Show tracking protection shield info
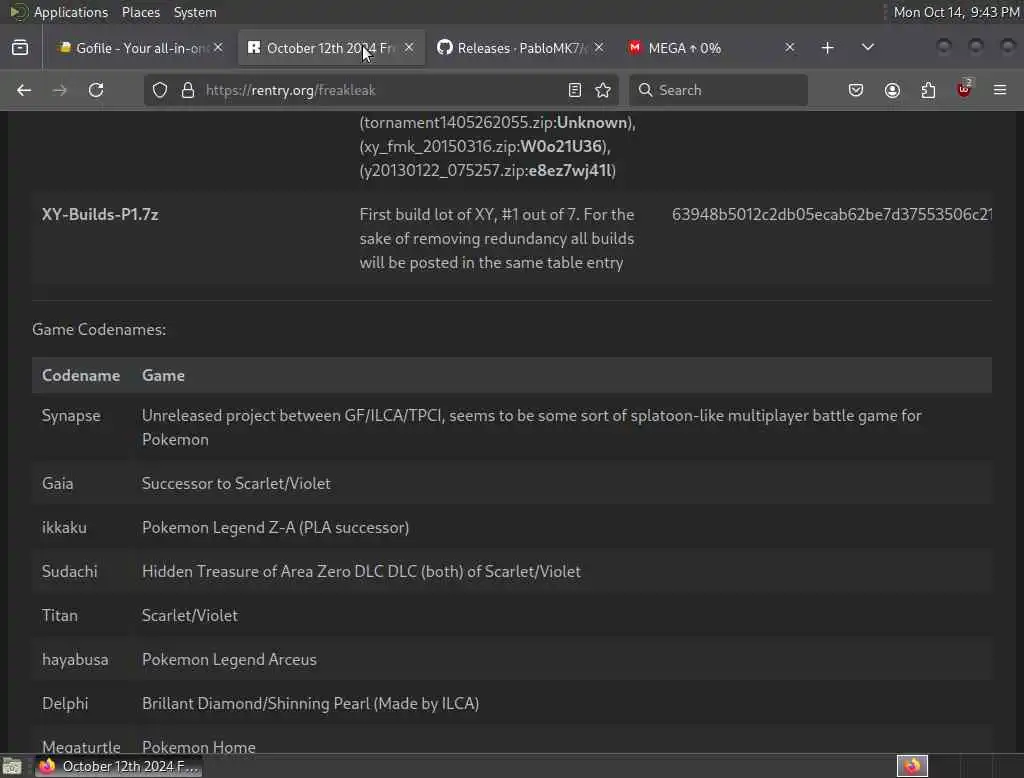 160,90
